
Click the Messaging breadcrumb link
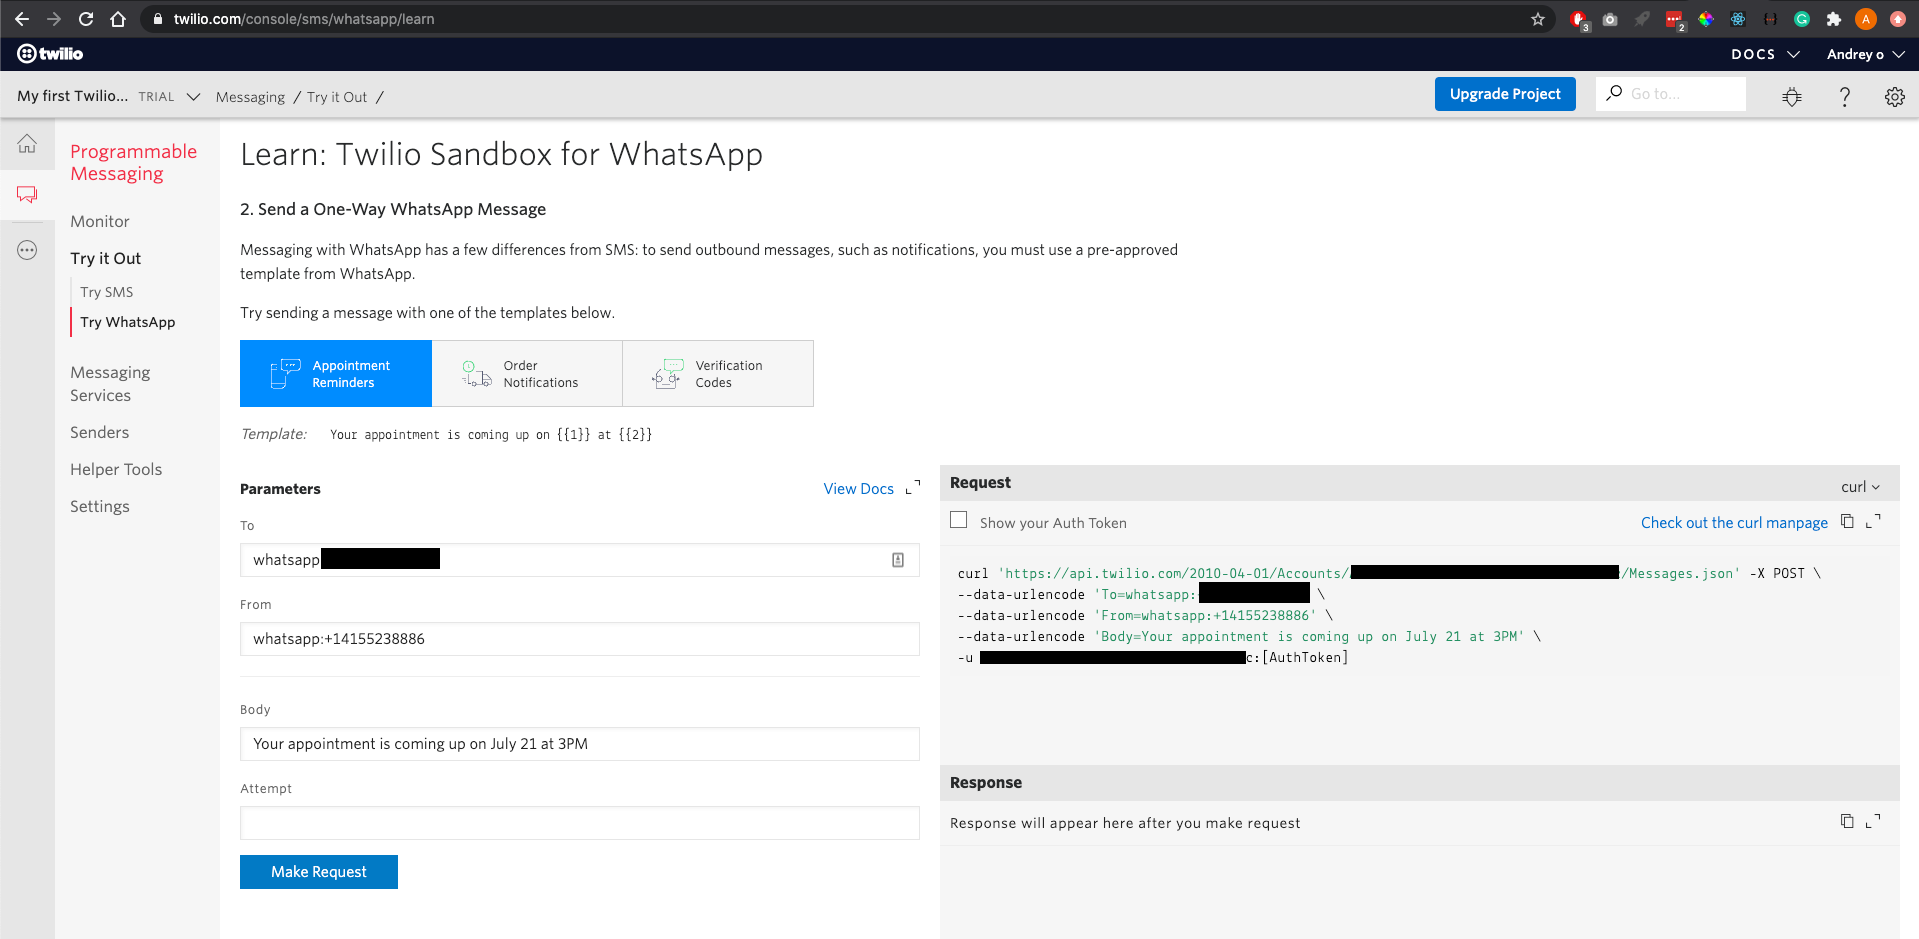coord(250,97)
